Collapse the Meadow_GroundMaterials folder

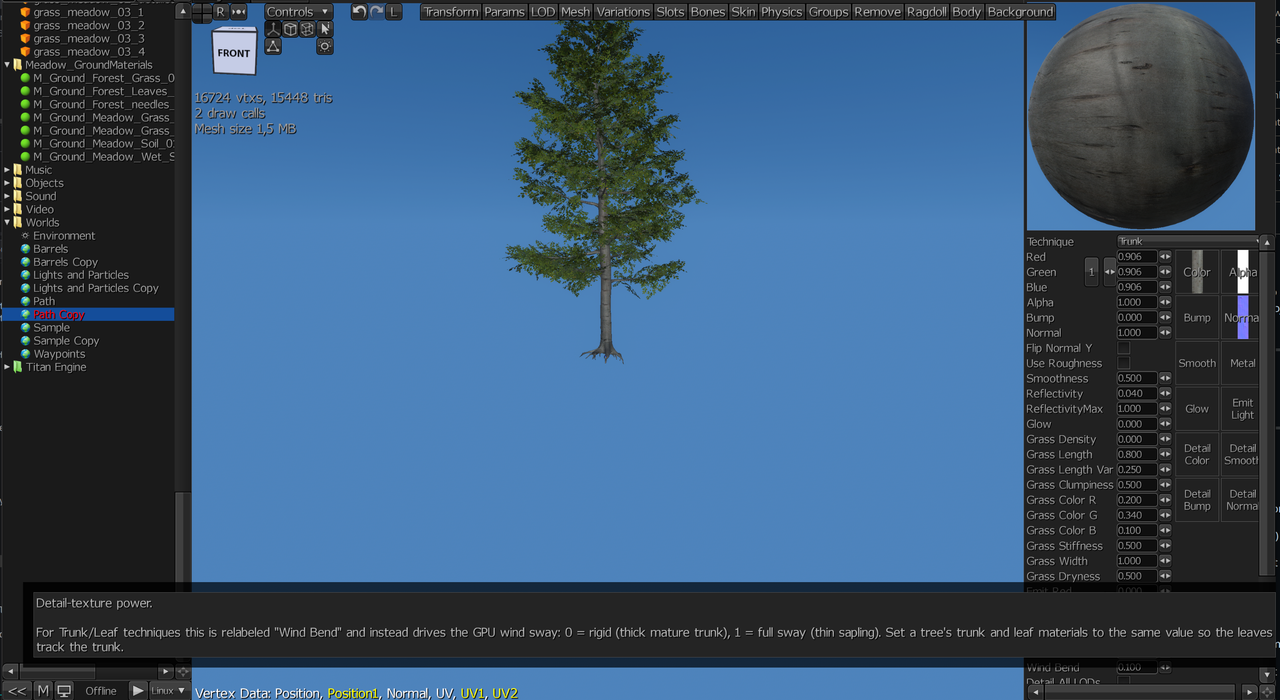click(7, 65)
